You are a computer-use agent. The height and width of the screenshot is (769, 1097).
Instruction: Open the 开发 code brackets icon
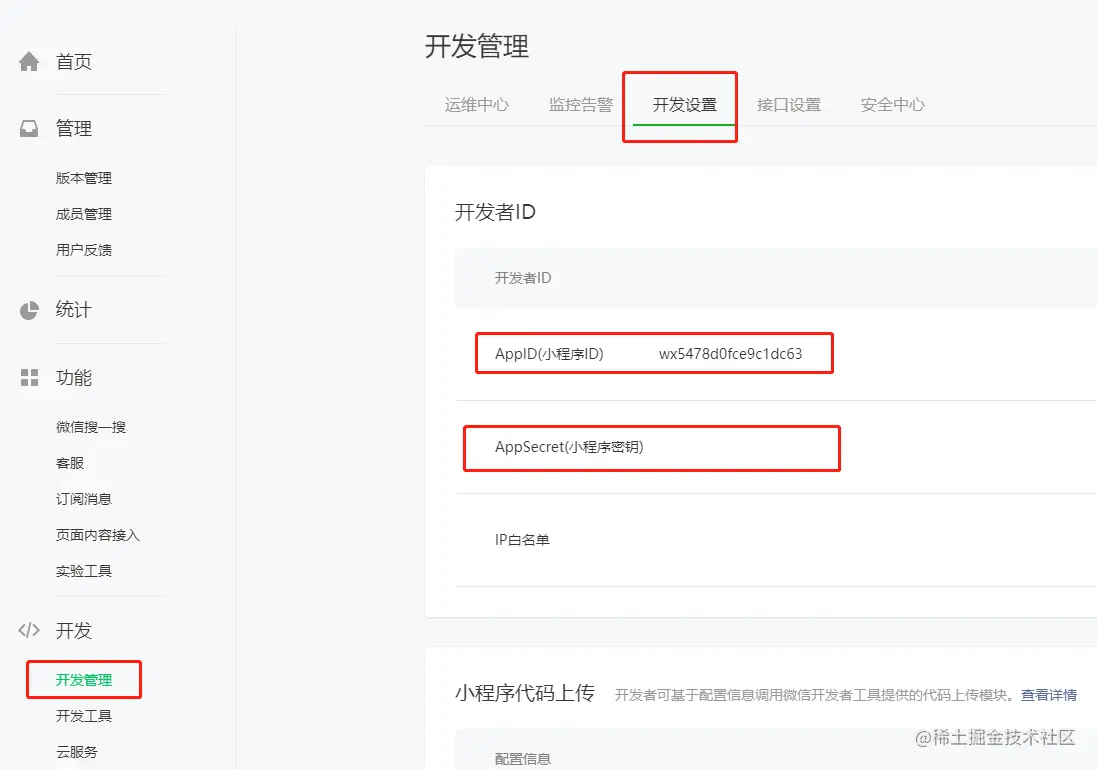pyautogui.click(x=28, y=630)
